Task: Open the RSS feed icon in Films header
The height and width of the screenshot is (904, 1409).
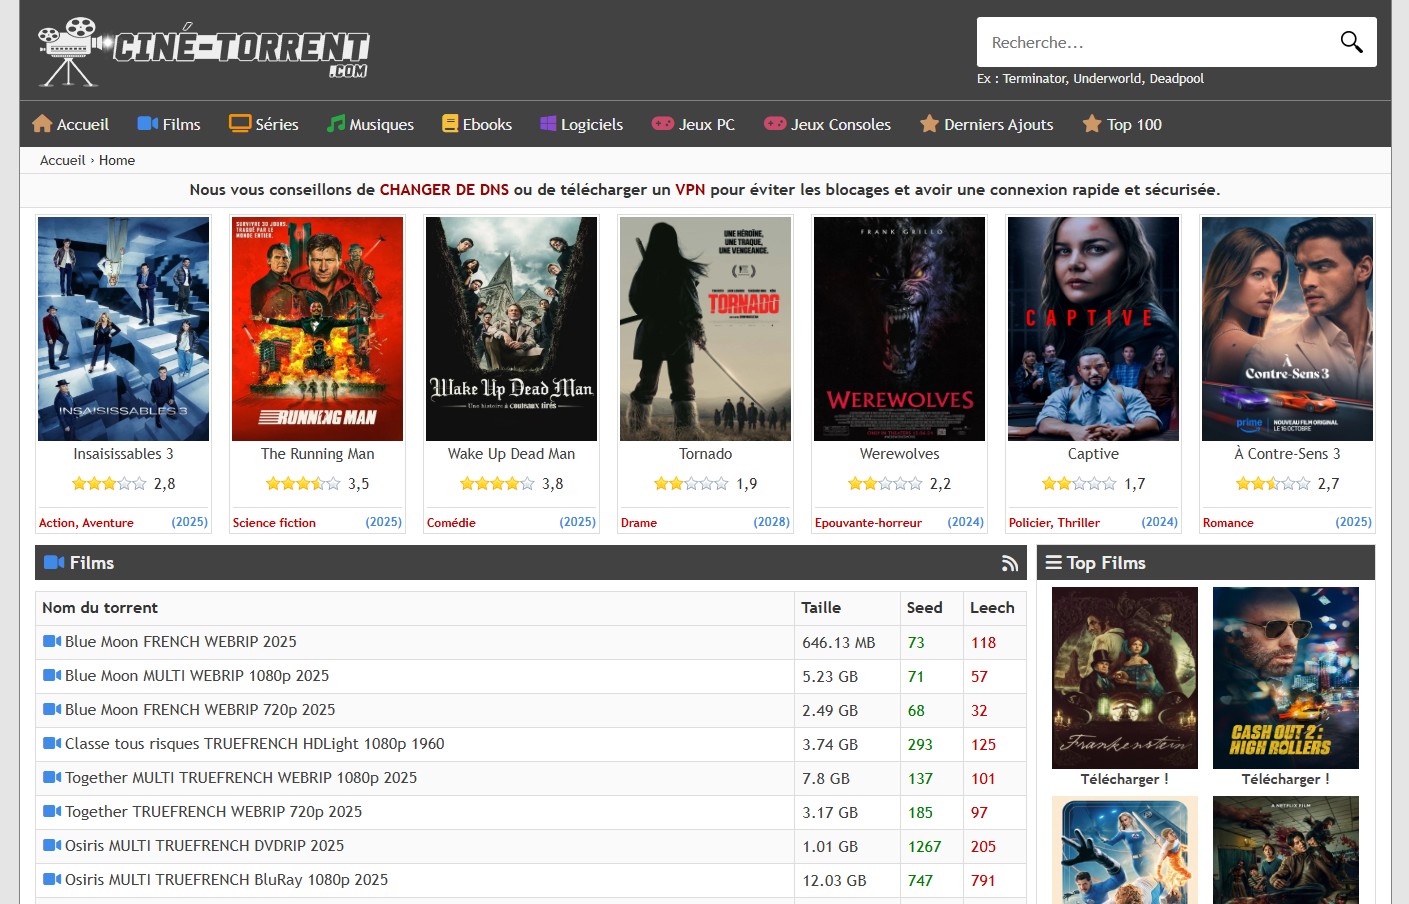Action: click(x=1010, y=564)
